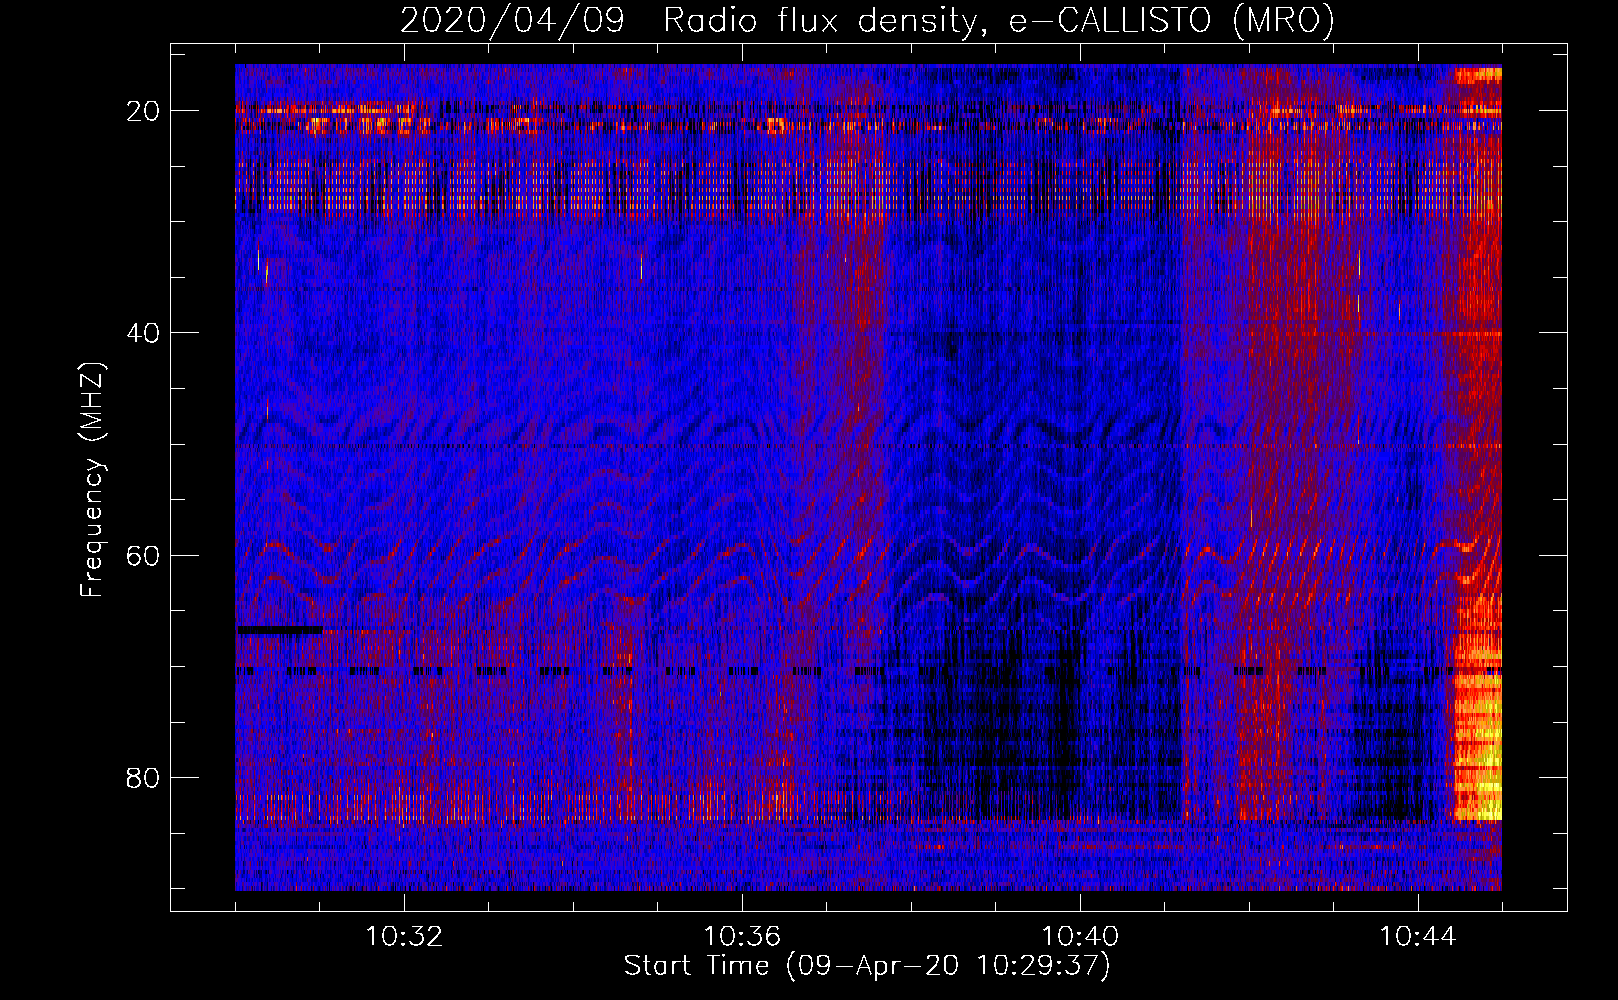Click the 'Start Time (09-Apr-20 10:29:37)' x-axis label
1618x1000 pixels.
pyautogui.click(x=867, y=966)
